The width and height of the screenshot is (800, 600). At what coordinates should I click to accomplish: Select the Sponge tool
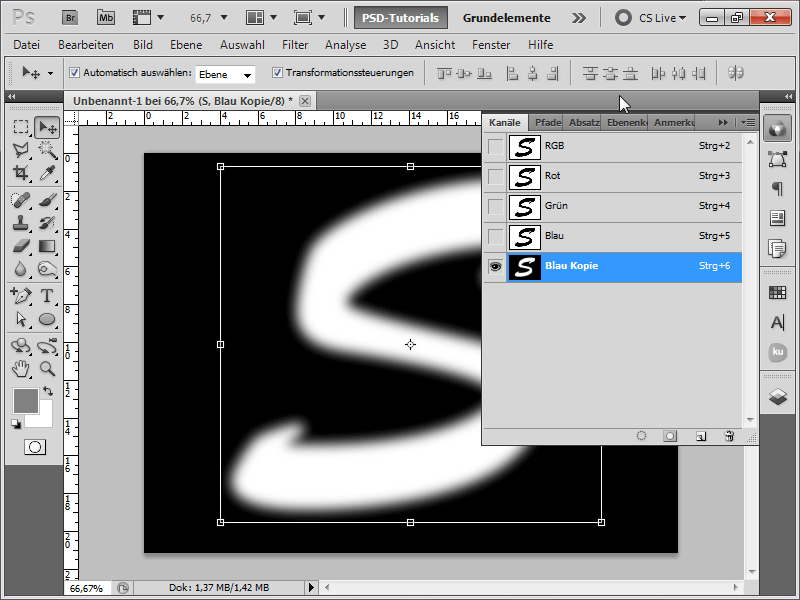[x=47, y=269]
